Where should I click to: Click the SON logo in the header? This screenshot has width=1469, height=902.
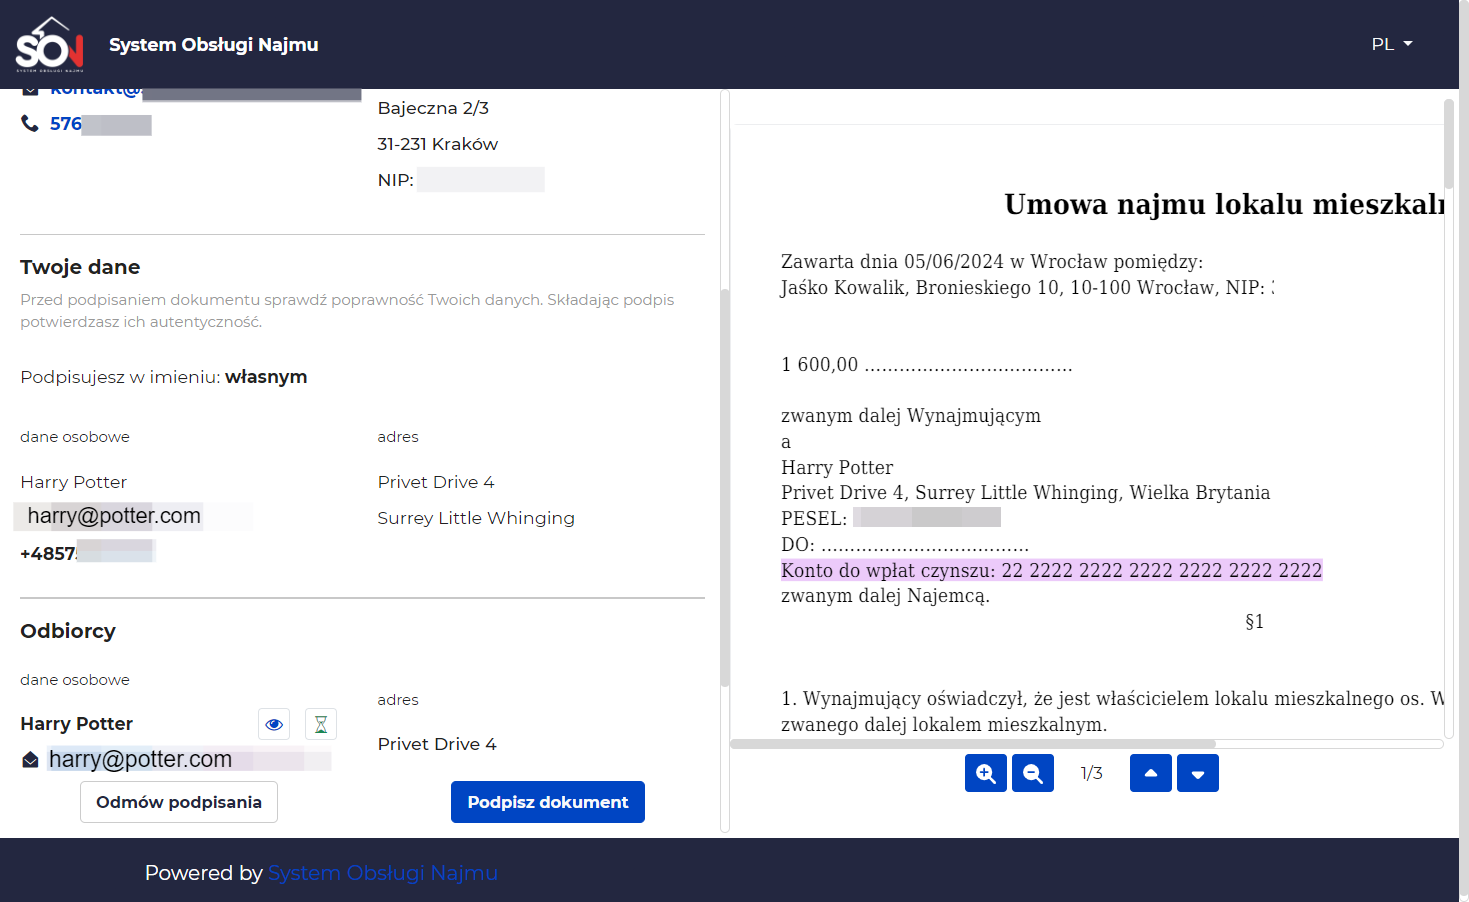click(x=49, y=44)
